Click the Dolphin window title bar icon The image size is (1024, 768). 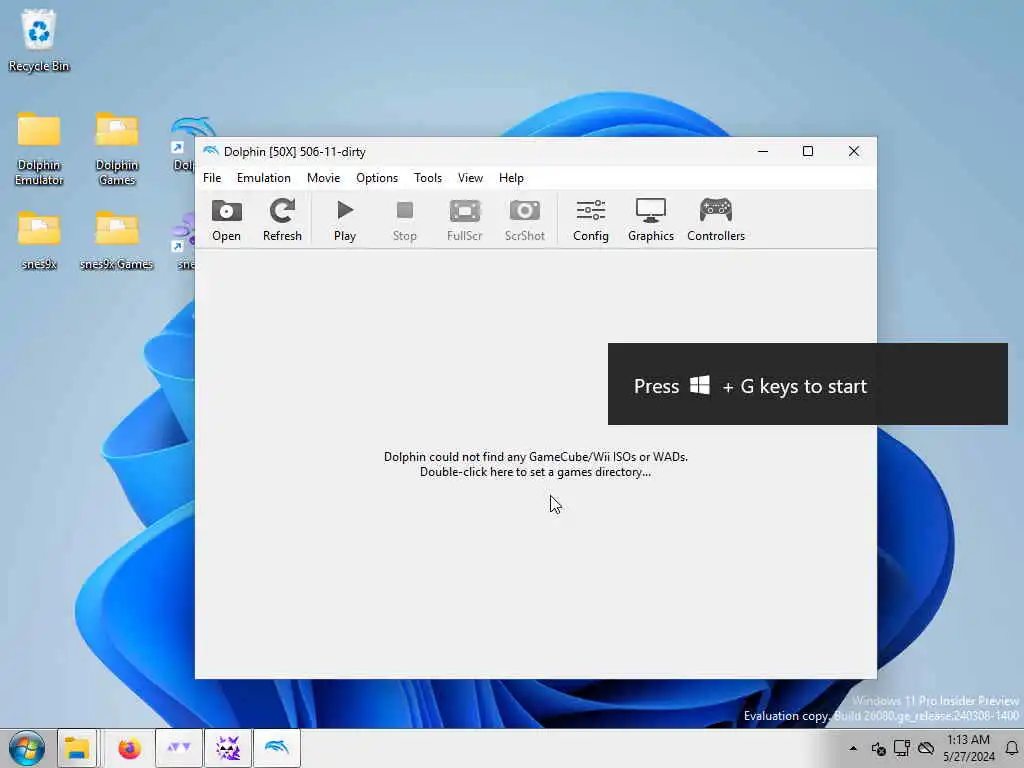210,152
